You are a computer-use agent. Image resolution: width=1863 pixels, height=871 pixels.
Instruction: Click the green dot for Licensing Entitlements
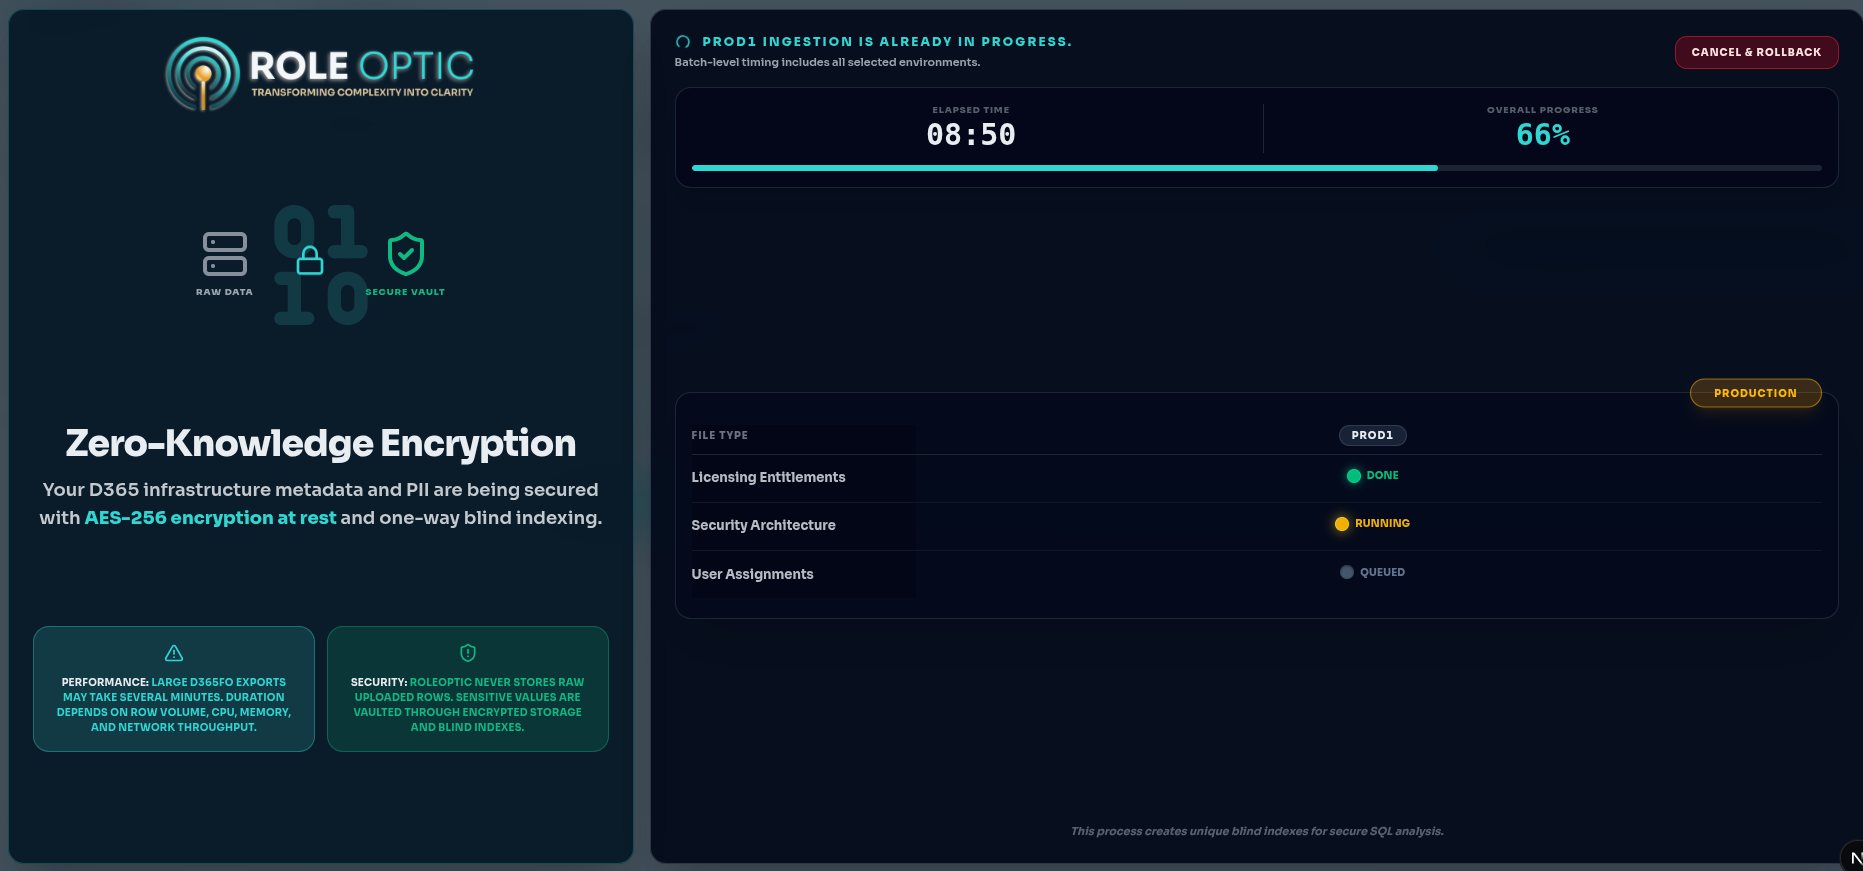click(1354, 476)
